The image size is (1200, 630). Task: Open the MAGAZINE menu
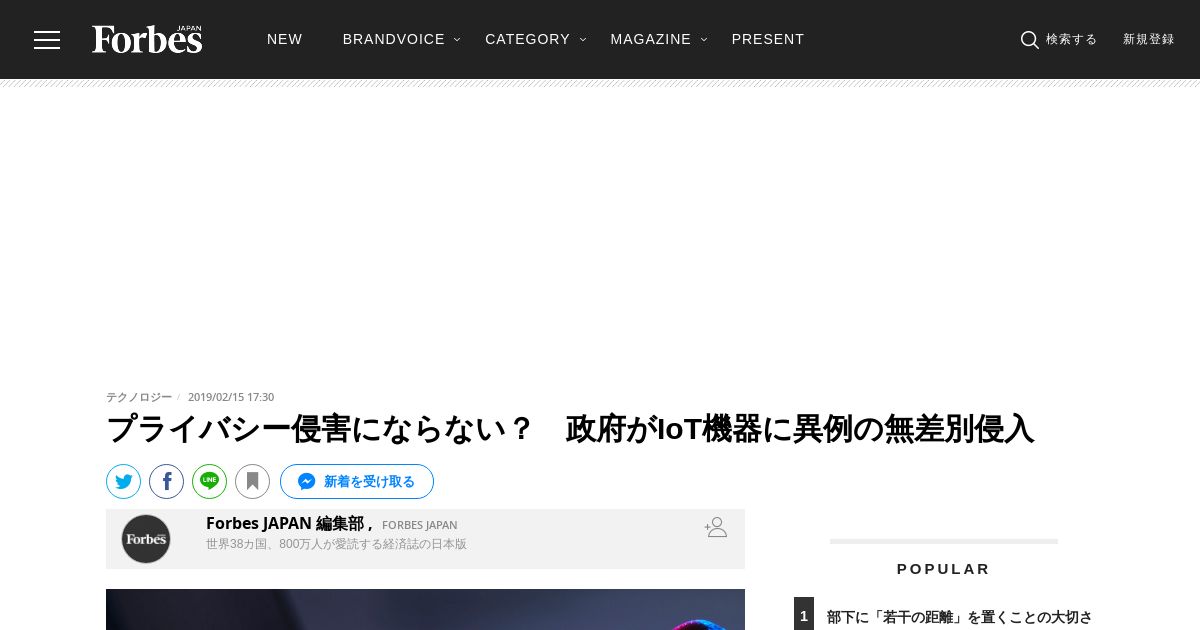[650, 39]
